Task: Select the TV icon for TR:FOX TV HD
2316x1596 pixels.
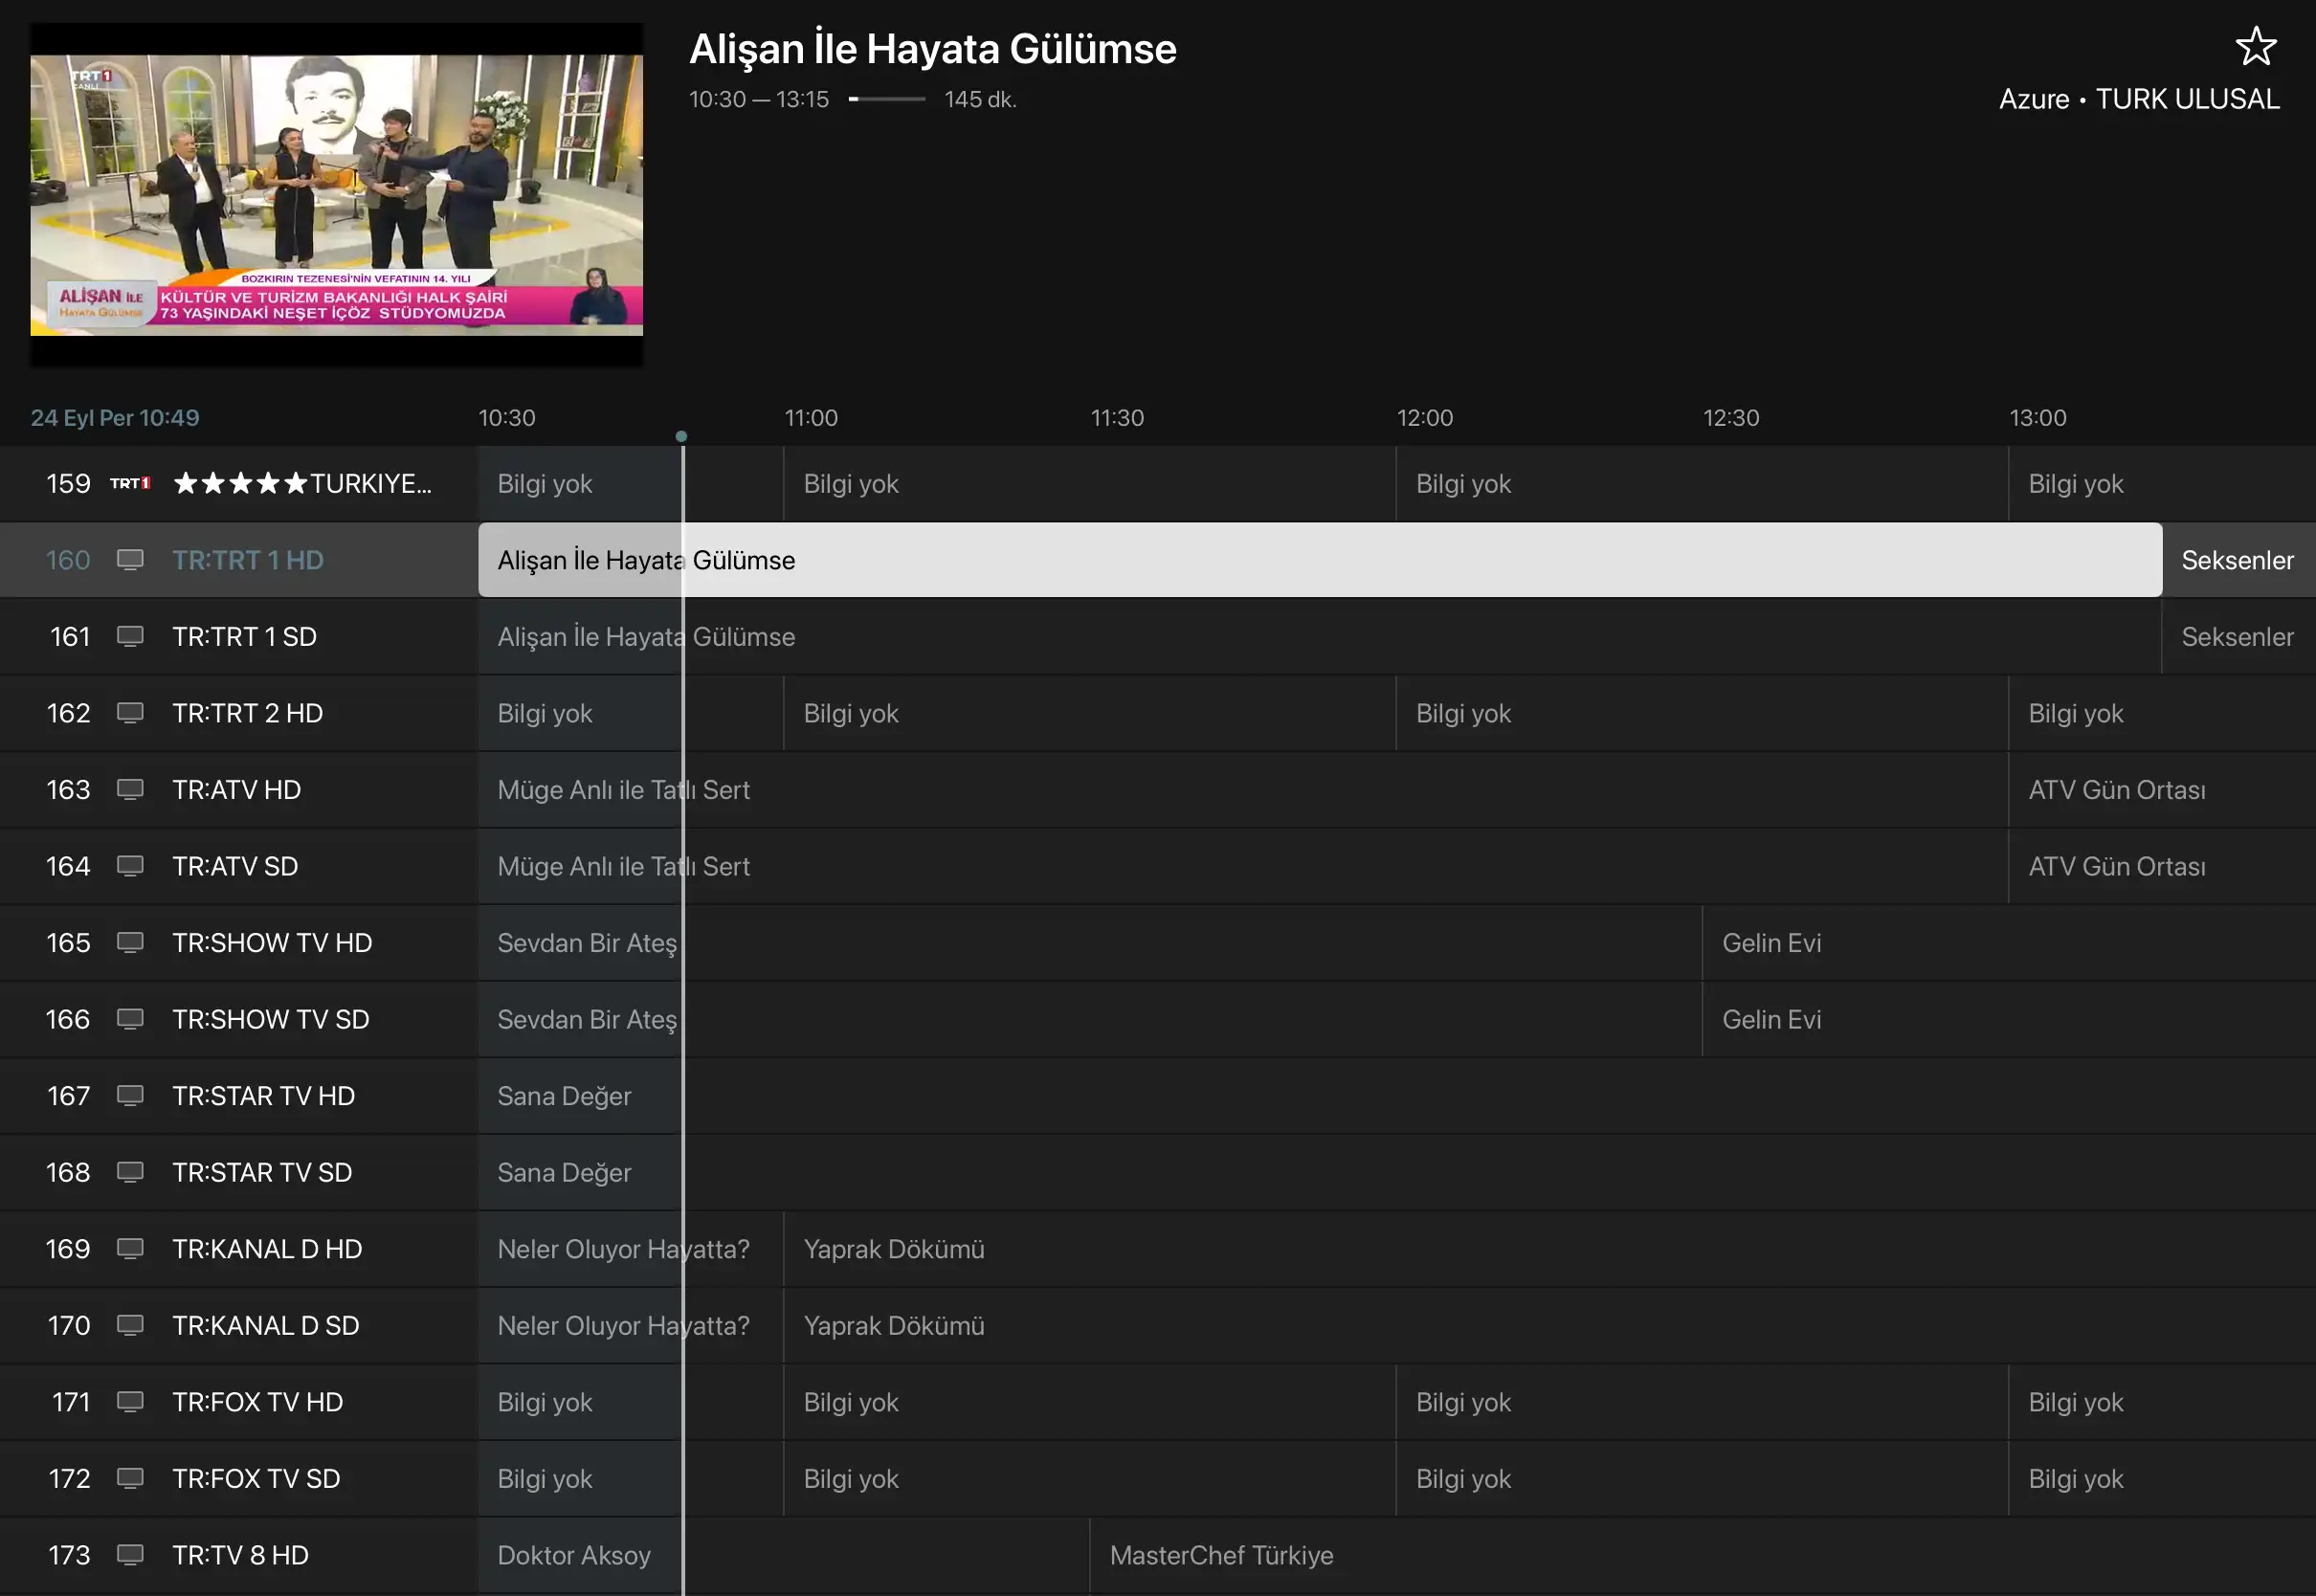Action: [130, 1402]
